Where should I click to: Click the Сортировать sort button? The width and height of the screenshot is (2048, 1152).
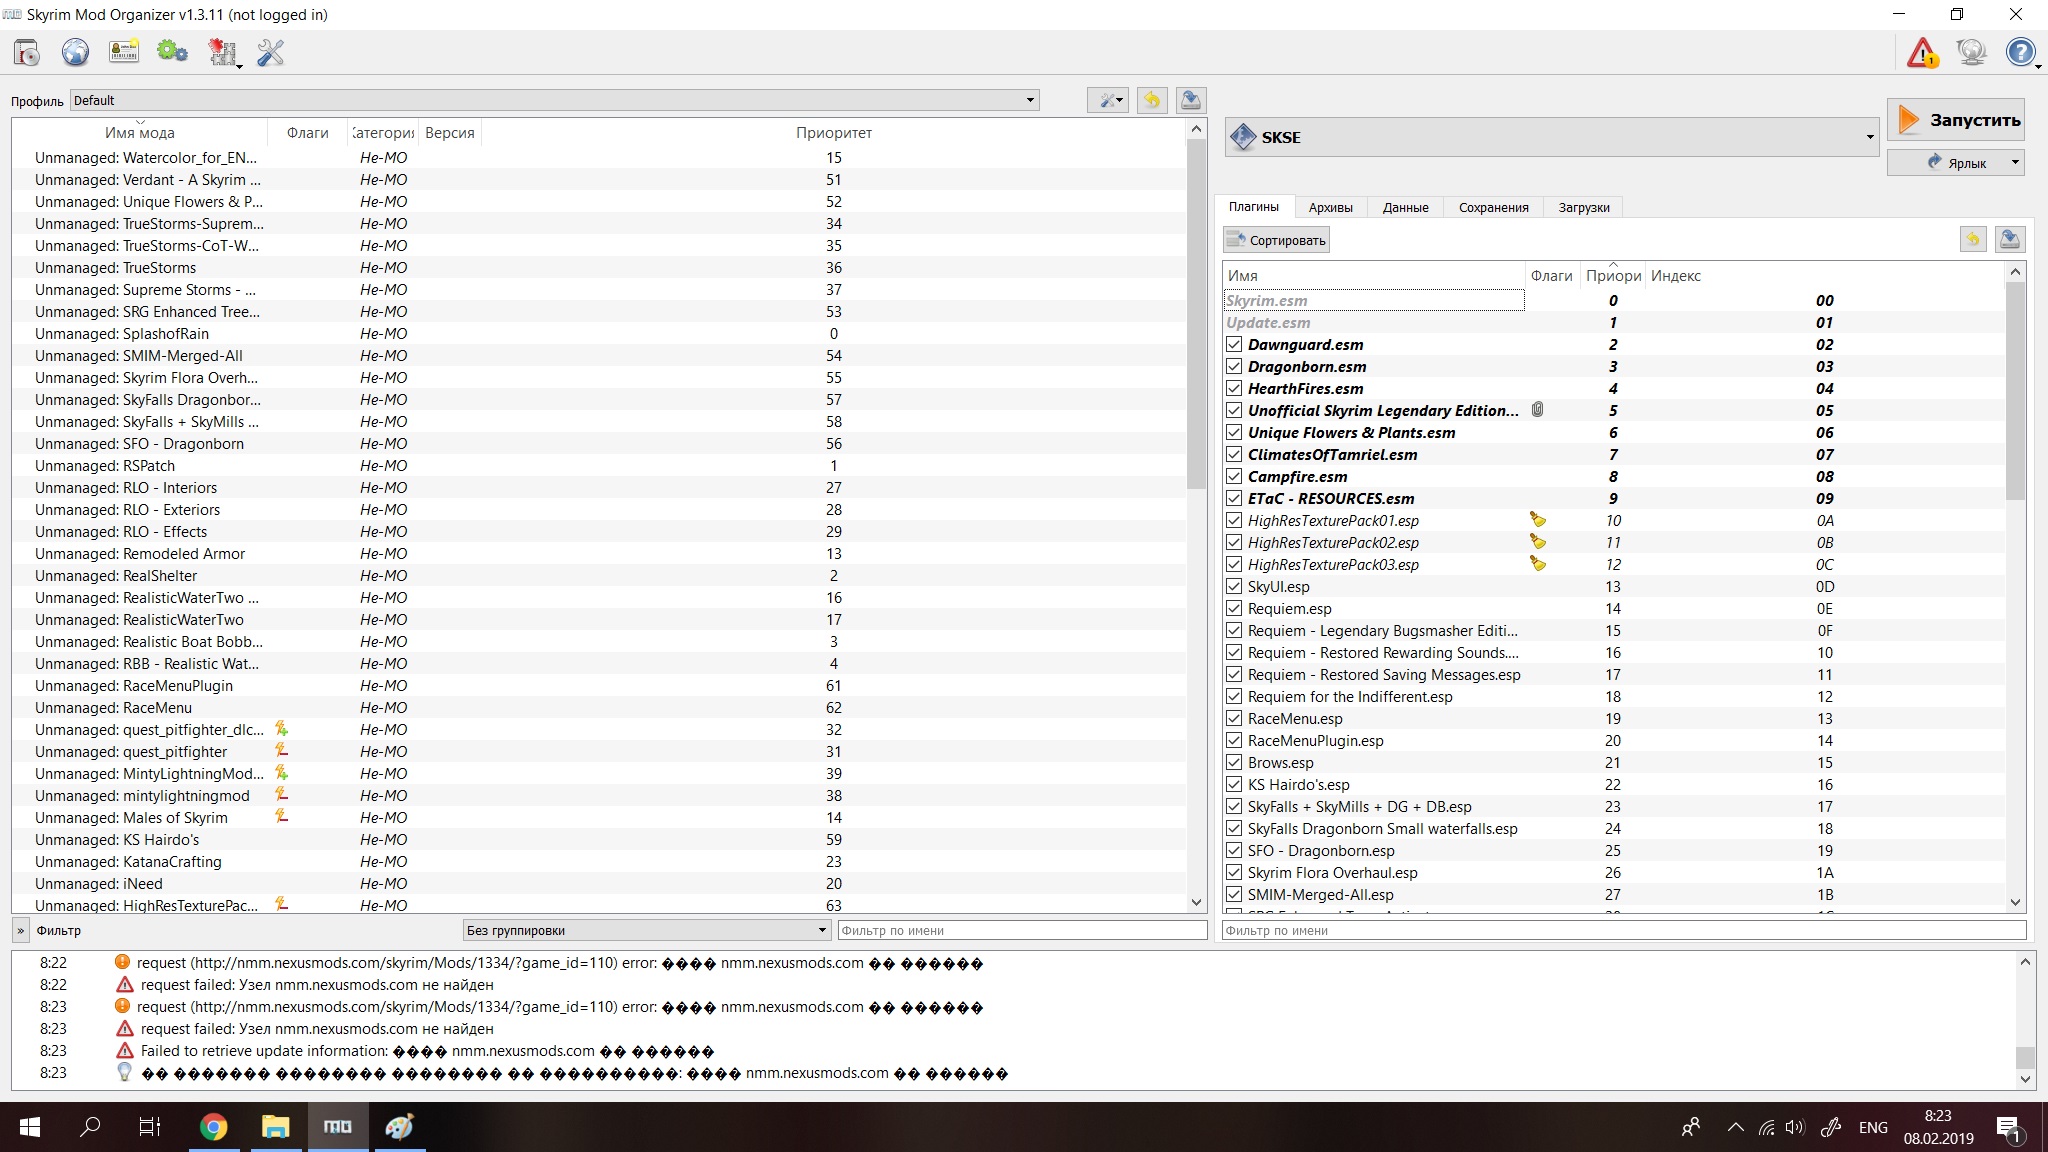pyautogui.click(x=1277, y=240)
